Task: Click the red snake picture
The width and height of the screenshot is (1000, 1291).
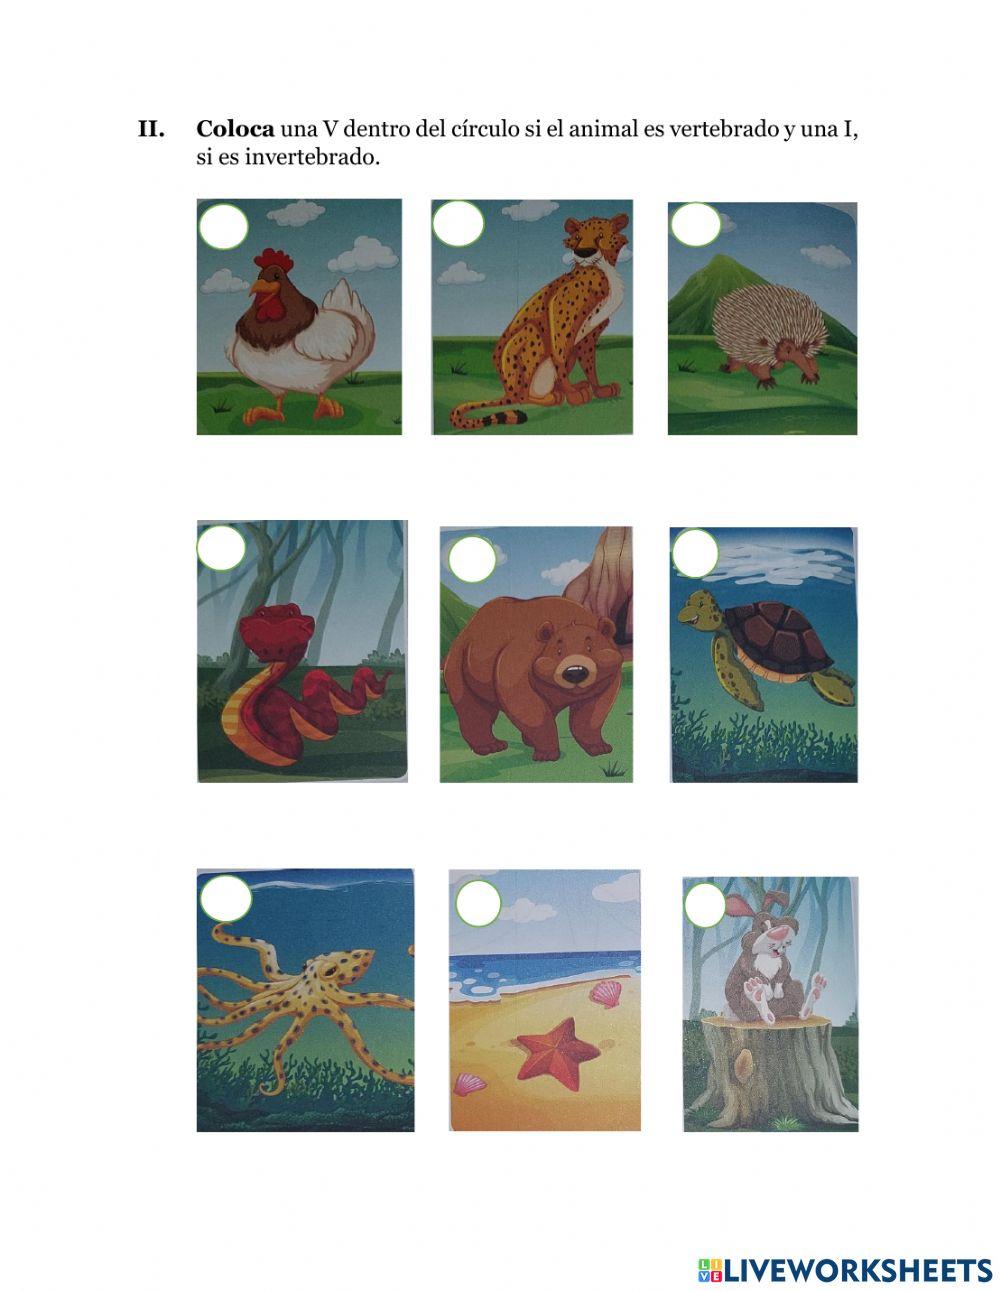Action: coord(302,651)
